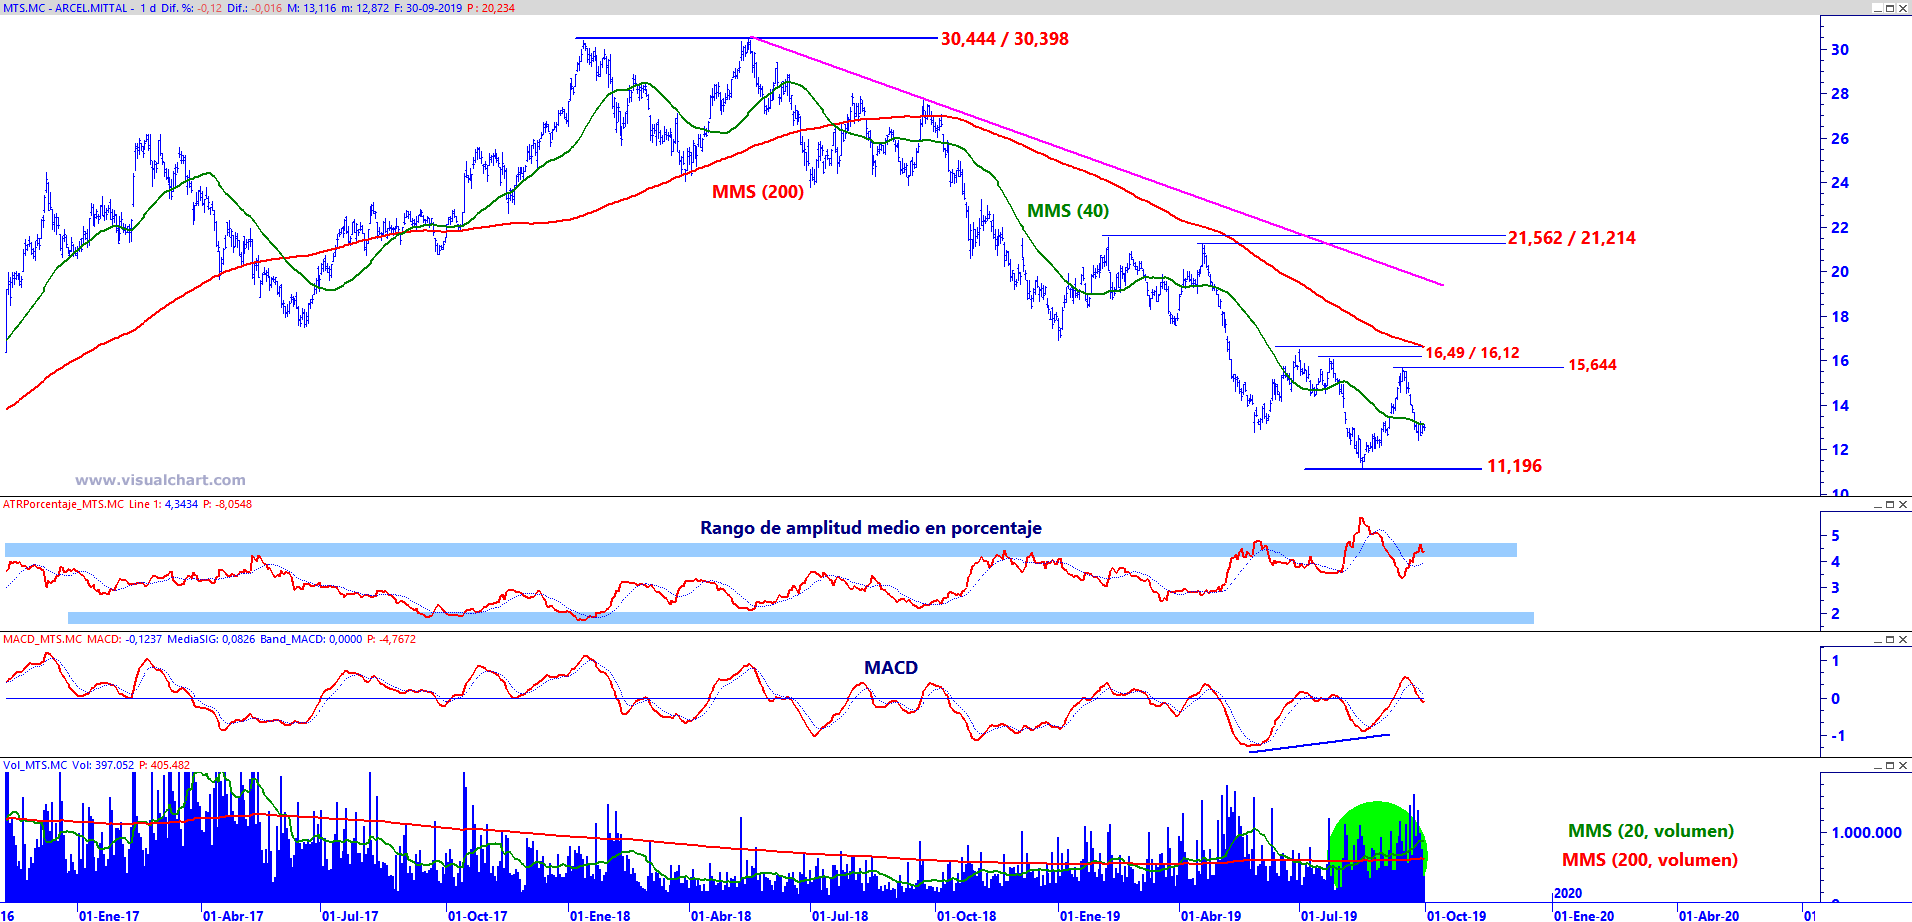Click the Vol_MTS.MC Vol: 397.052 header text
Viewport: 1912px width, 922px height.
pyautogui.click(x=96, y=765)
